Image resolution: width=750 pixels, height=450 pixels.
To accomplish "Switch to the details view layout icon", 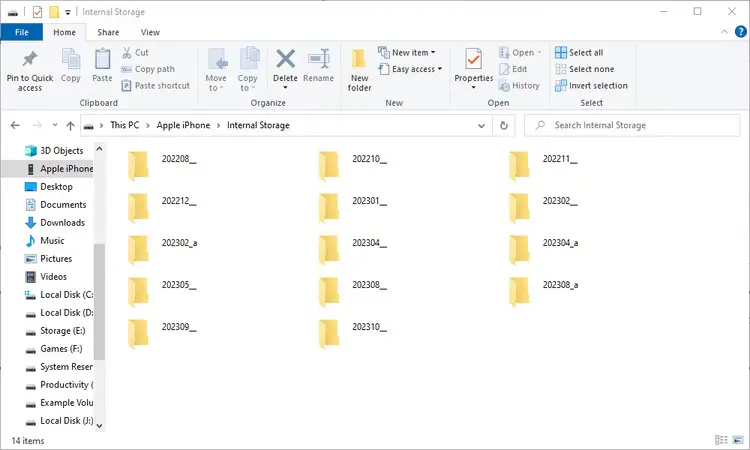I will tap(721, 439).
